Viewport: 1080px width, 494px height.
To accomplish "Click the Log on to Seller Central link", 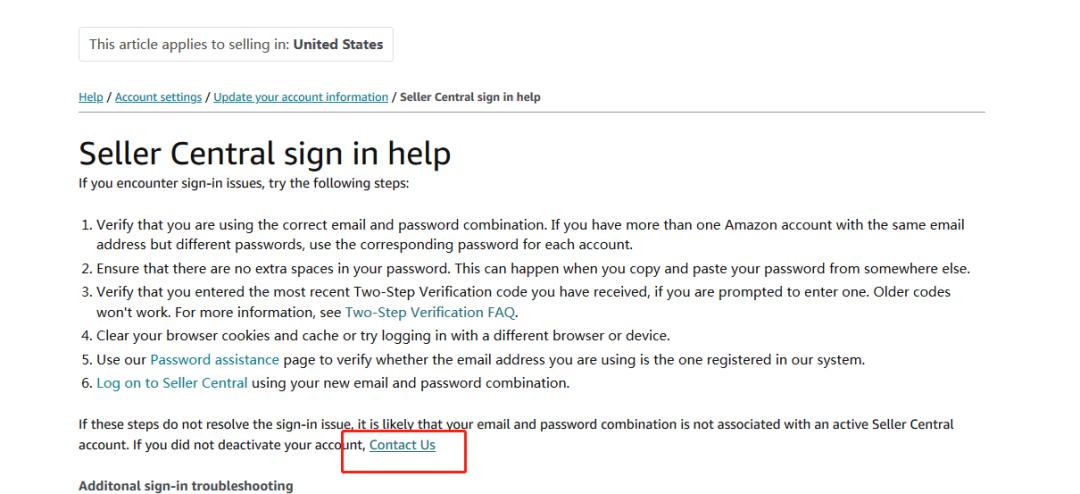I will click(172, 382).
